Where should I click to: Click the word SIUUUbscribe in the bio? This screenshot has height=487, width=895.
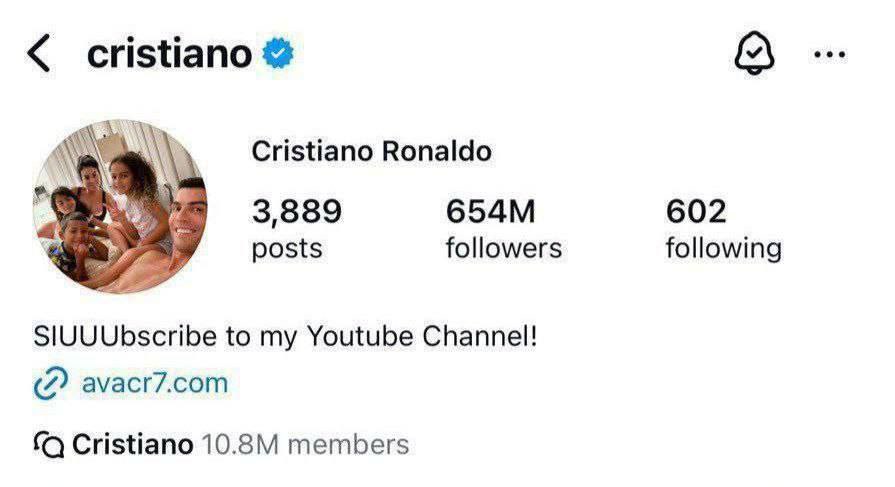pos(125,335)
